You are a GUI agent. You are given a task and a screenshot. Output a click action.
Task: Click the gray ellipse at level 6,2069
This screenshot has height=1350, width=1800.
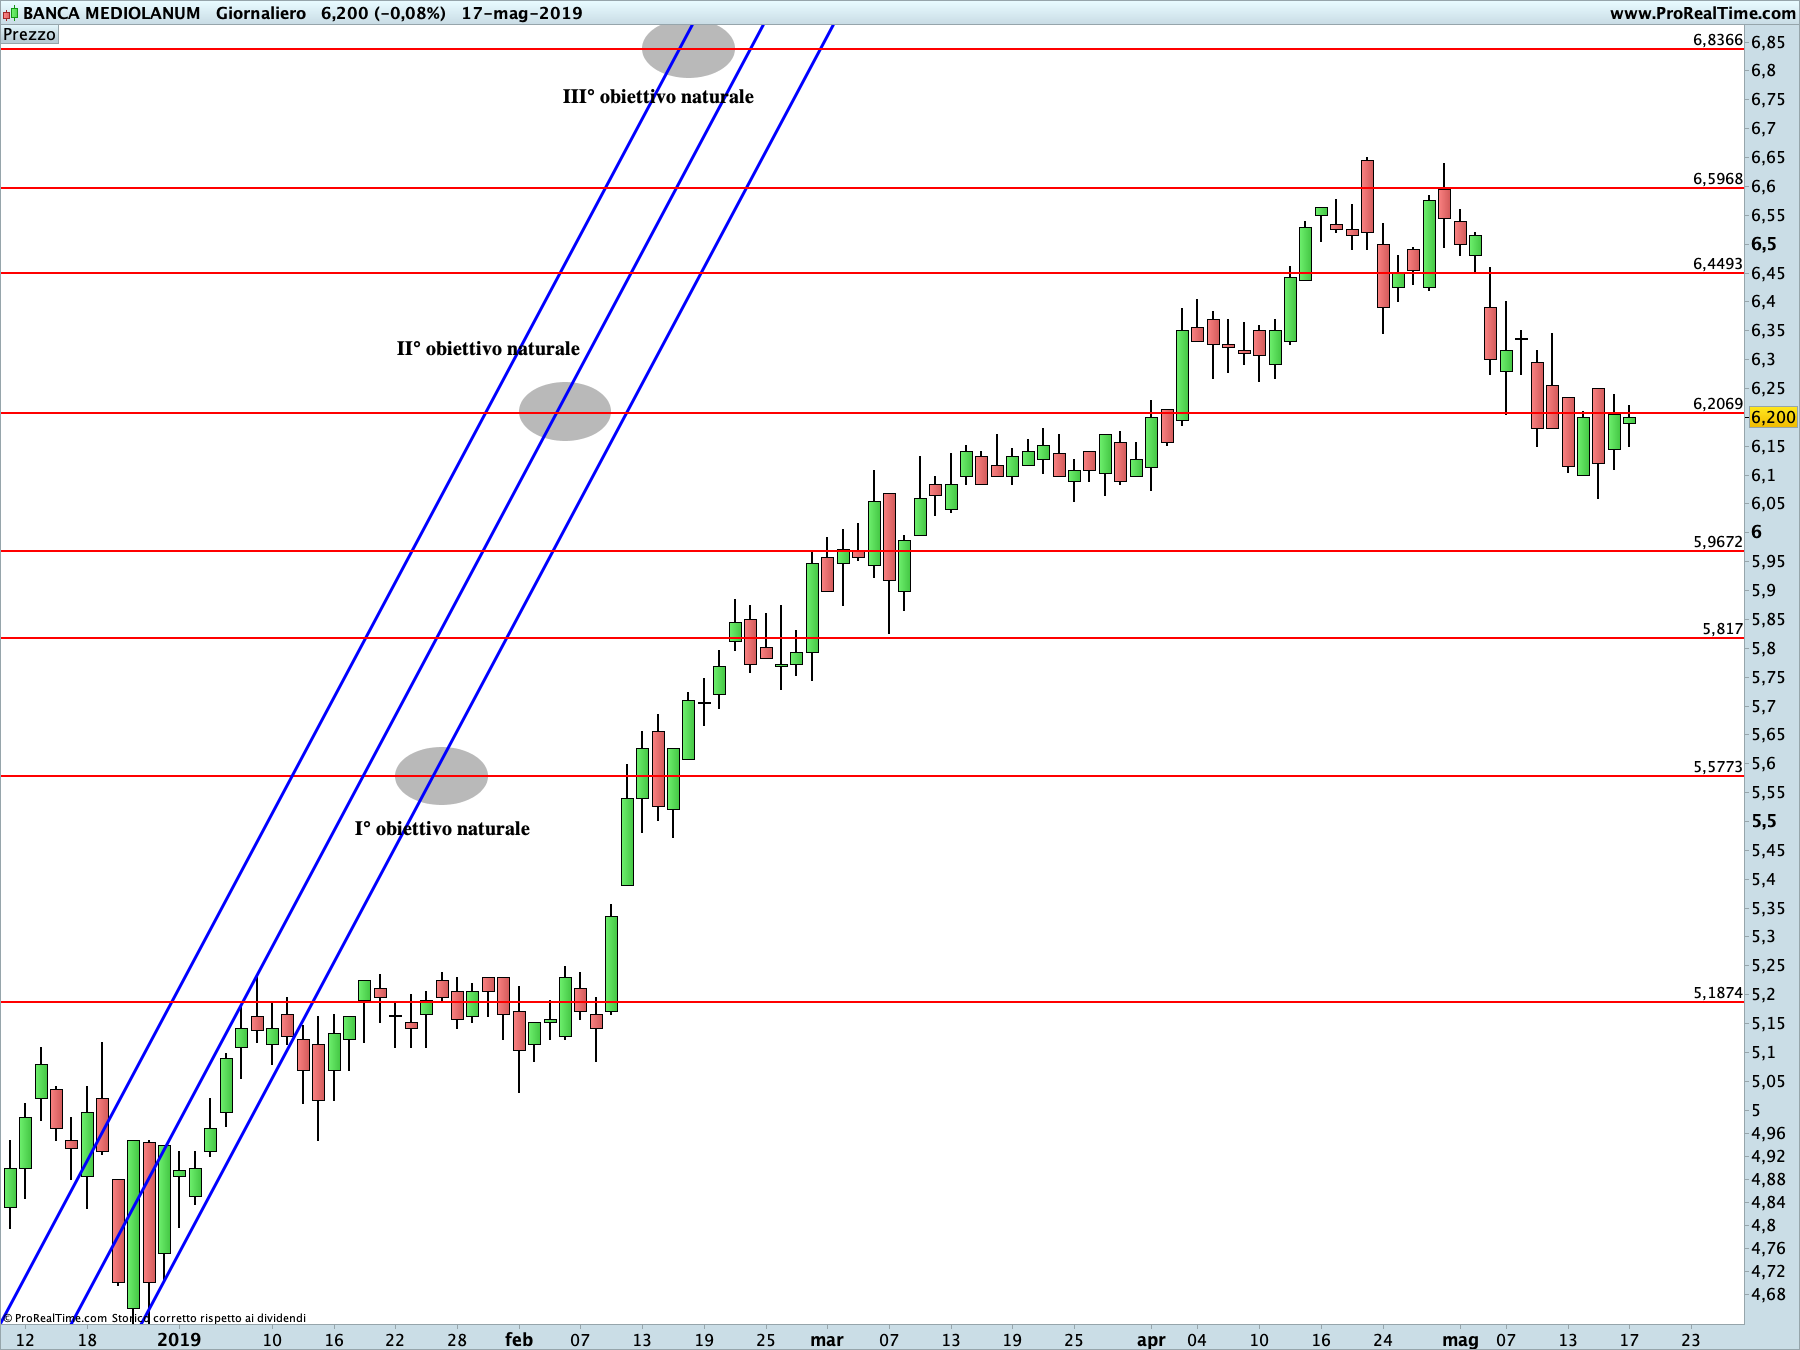(x=565, y=412)
